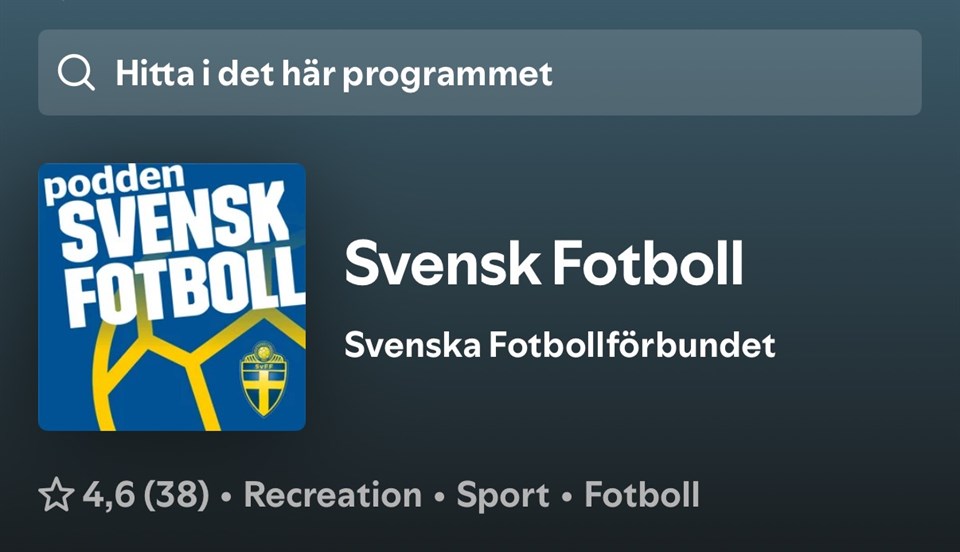The height and width of the screenshot is (552, 960).
Task: Click the word 'programmet' in search placeholder
Action: click(447, 75)
